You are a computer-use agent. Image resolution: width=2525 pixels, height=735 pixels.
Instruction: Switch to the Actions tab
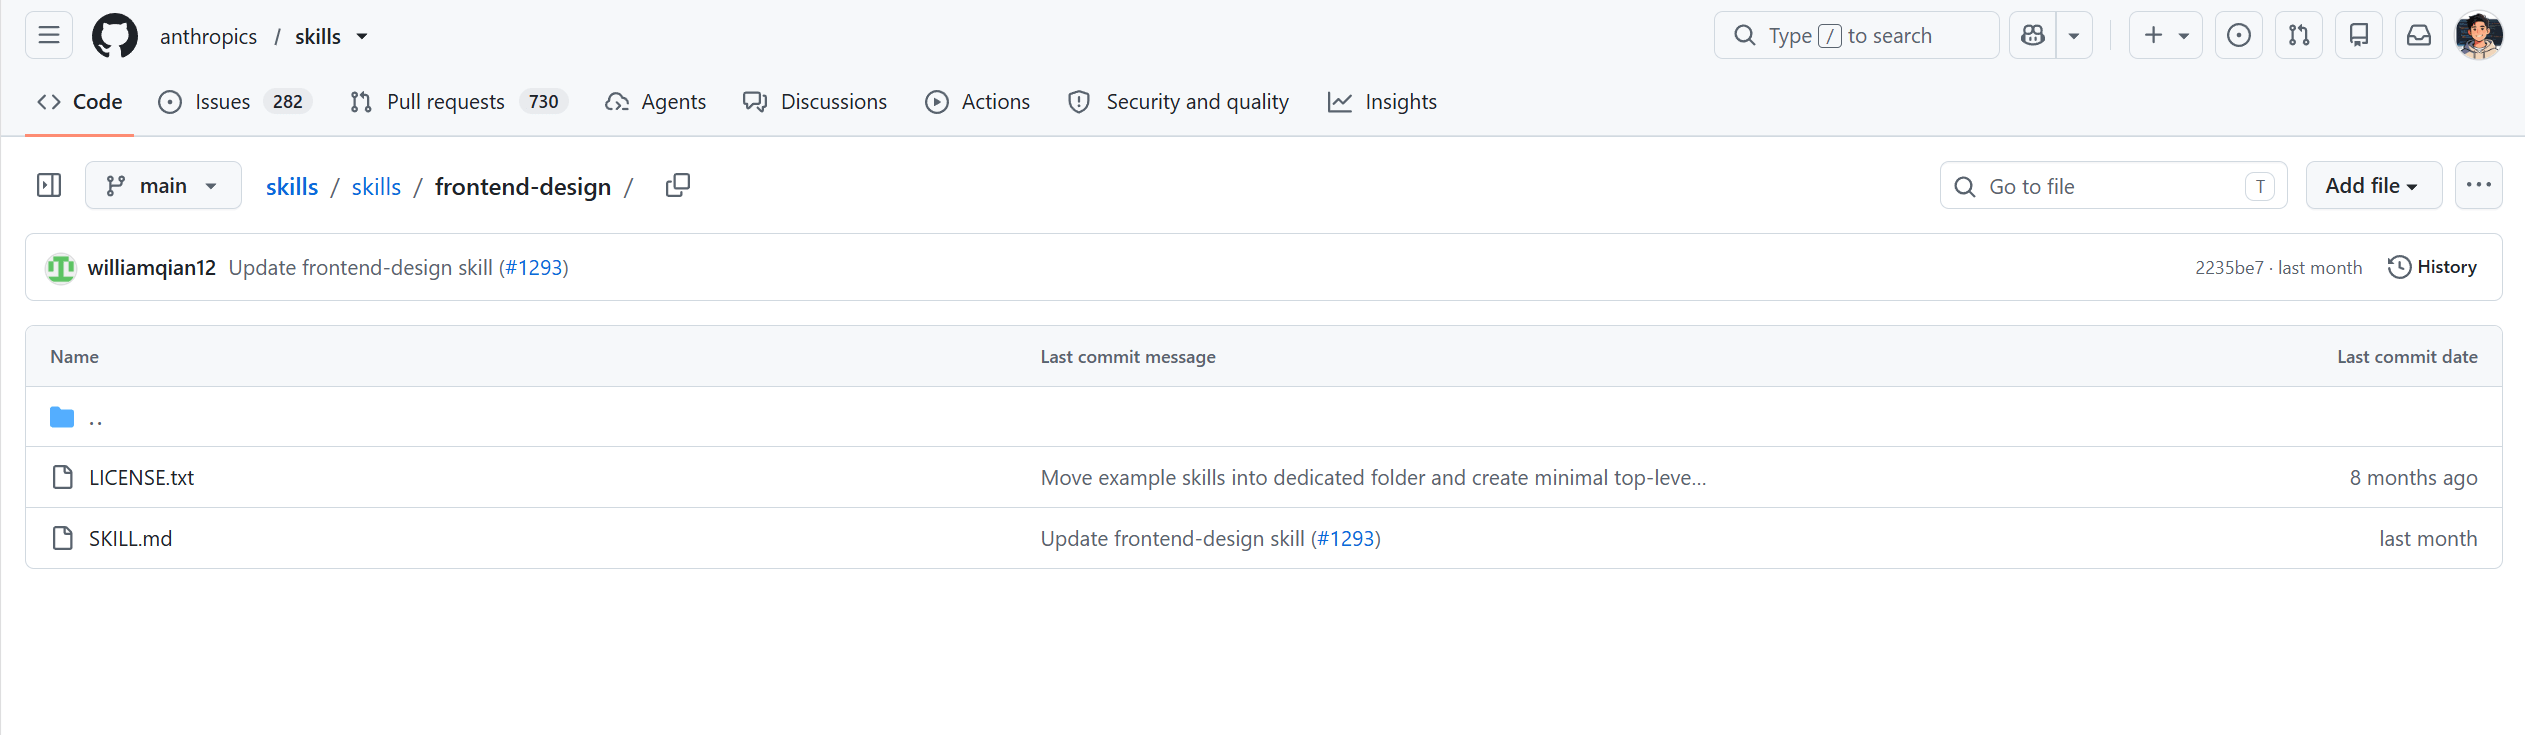click(978, 102)
